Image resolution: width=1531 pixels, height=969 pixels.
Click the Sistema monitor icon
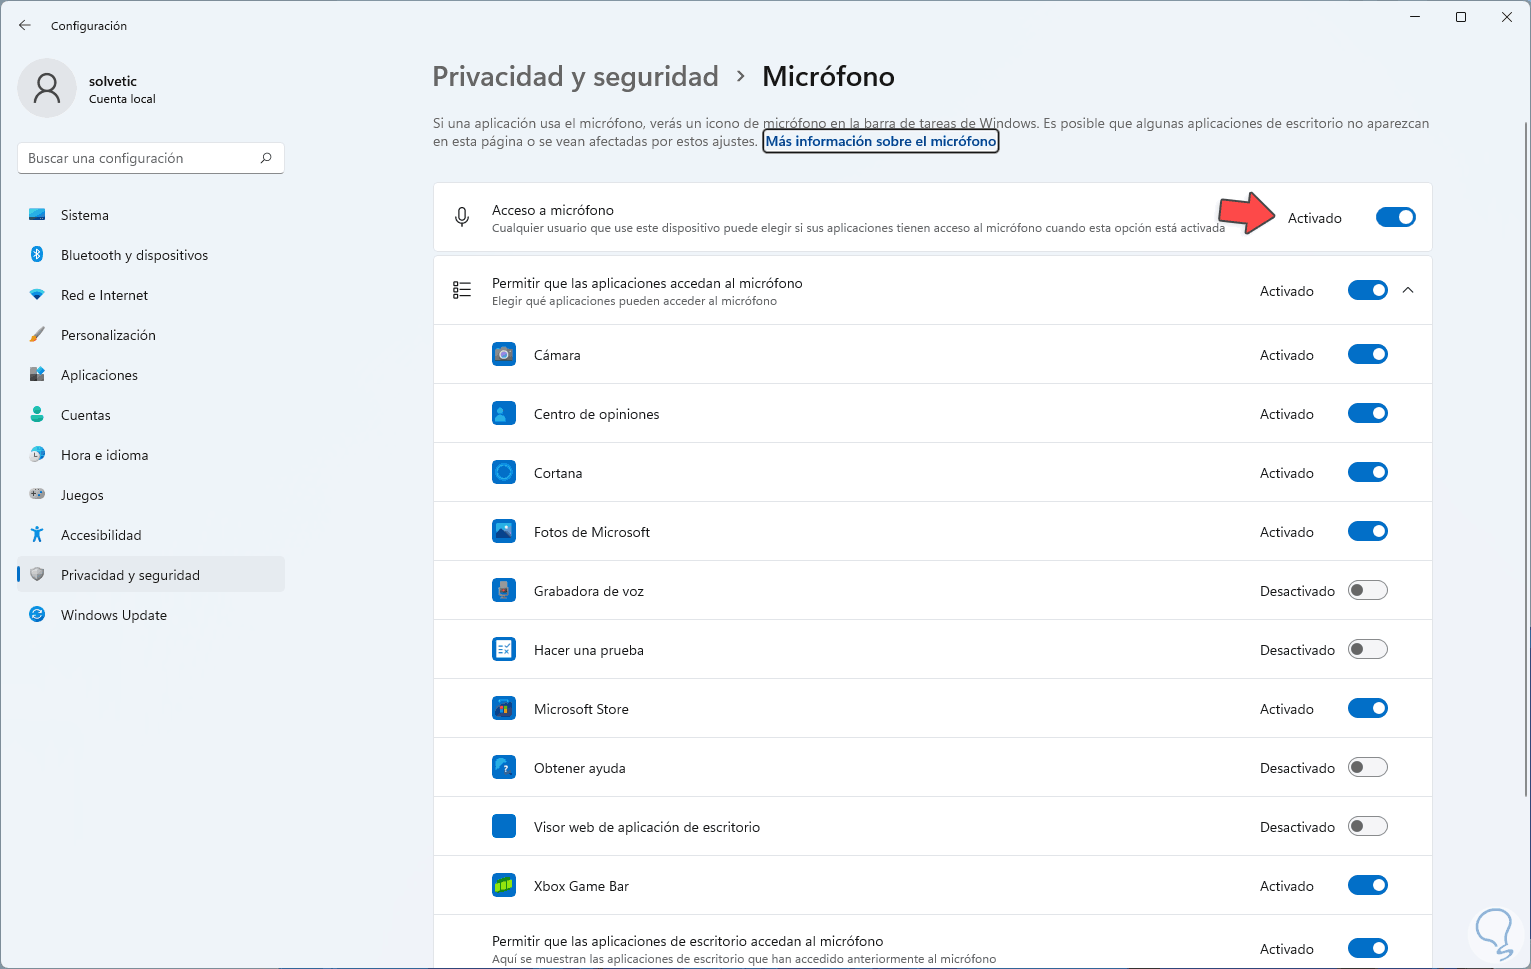click(37, 215)
